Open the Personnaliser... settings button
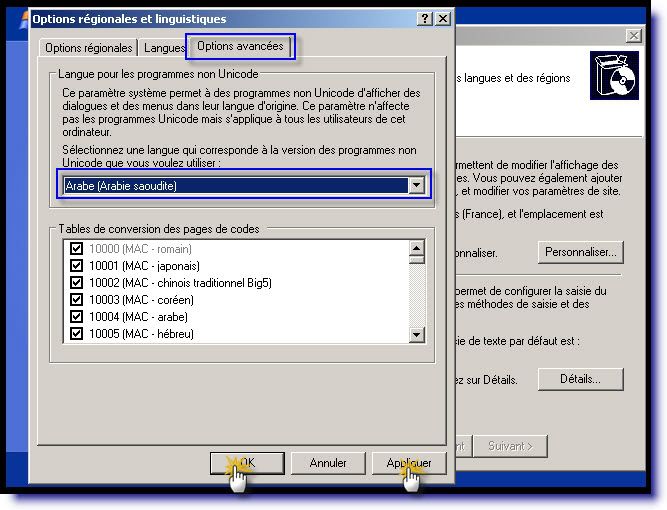 point(580,252)
